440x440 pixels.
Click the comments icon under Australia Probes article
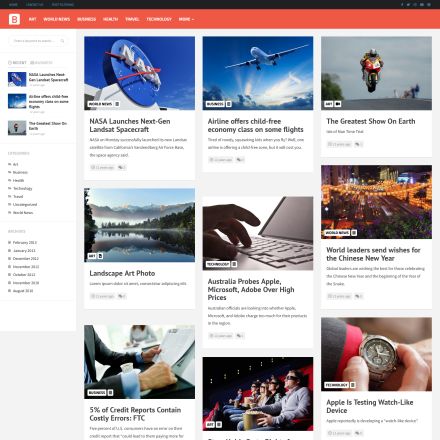(239, 336)
